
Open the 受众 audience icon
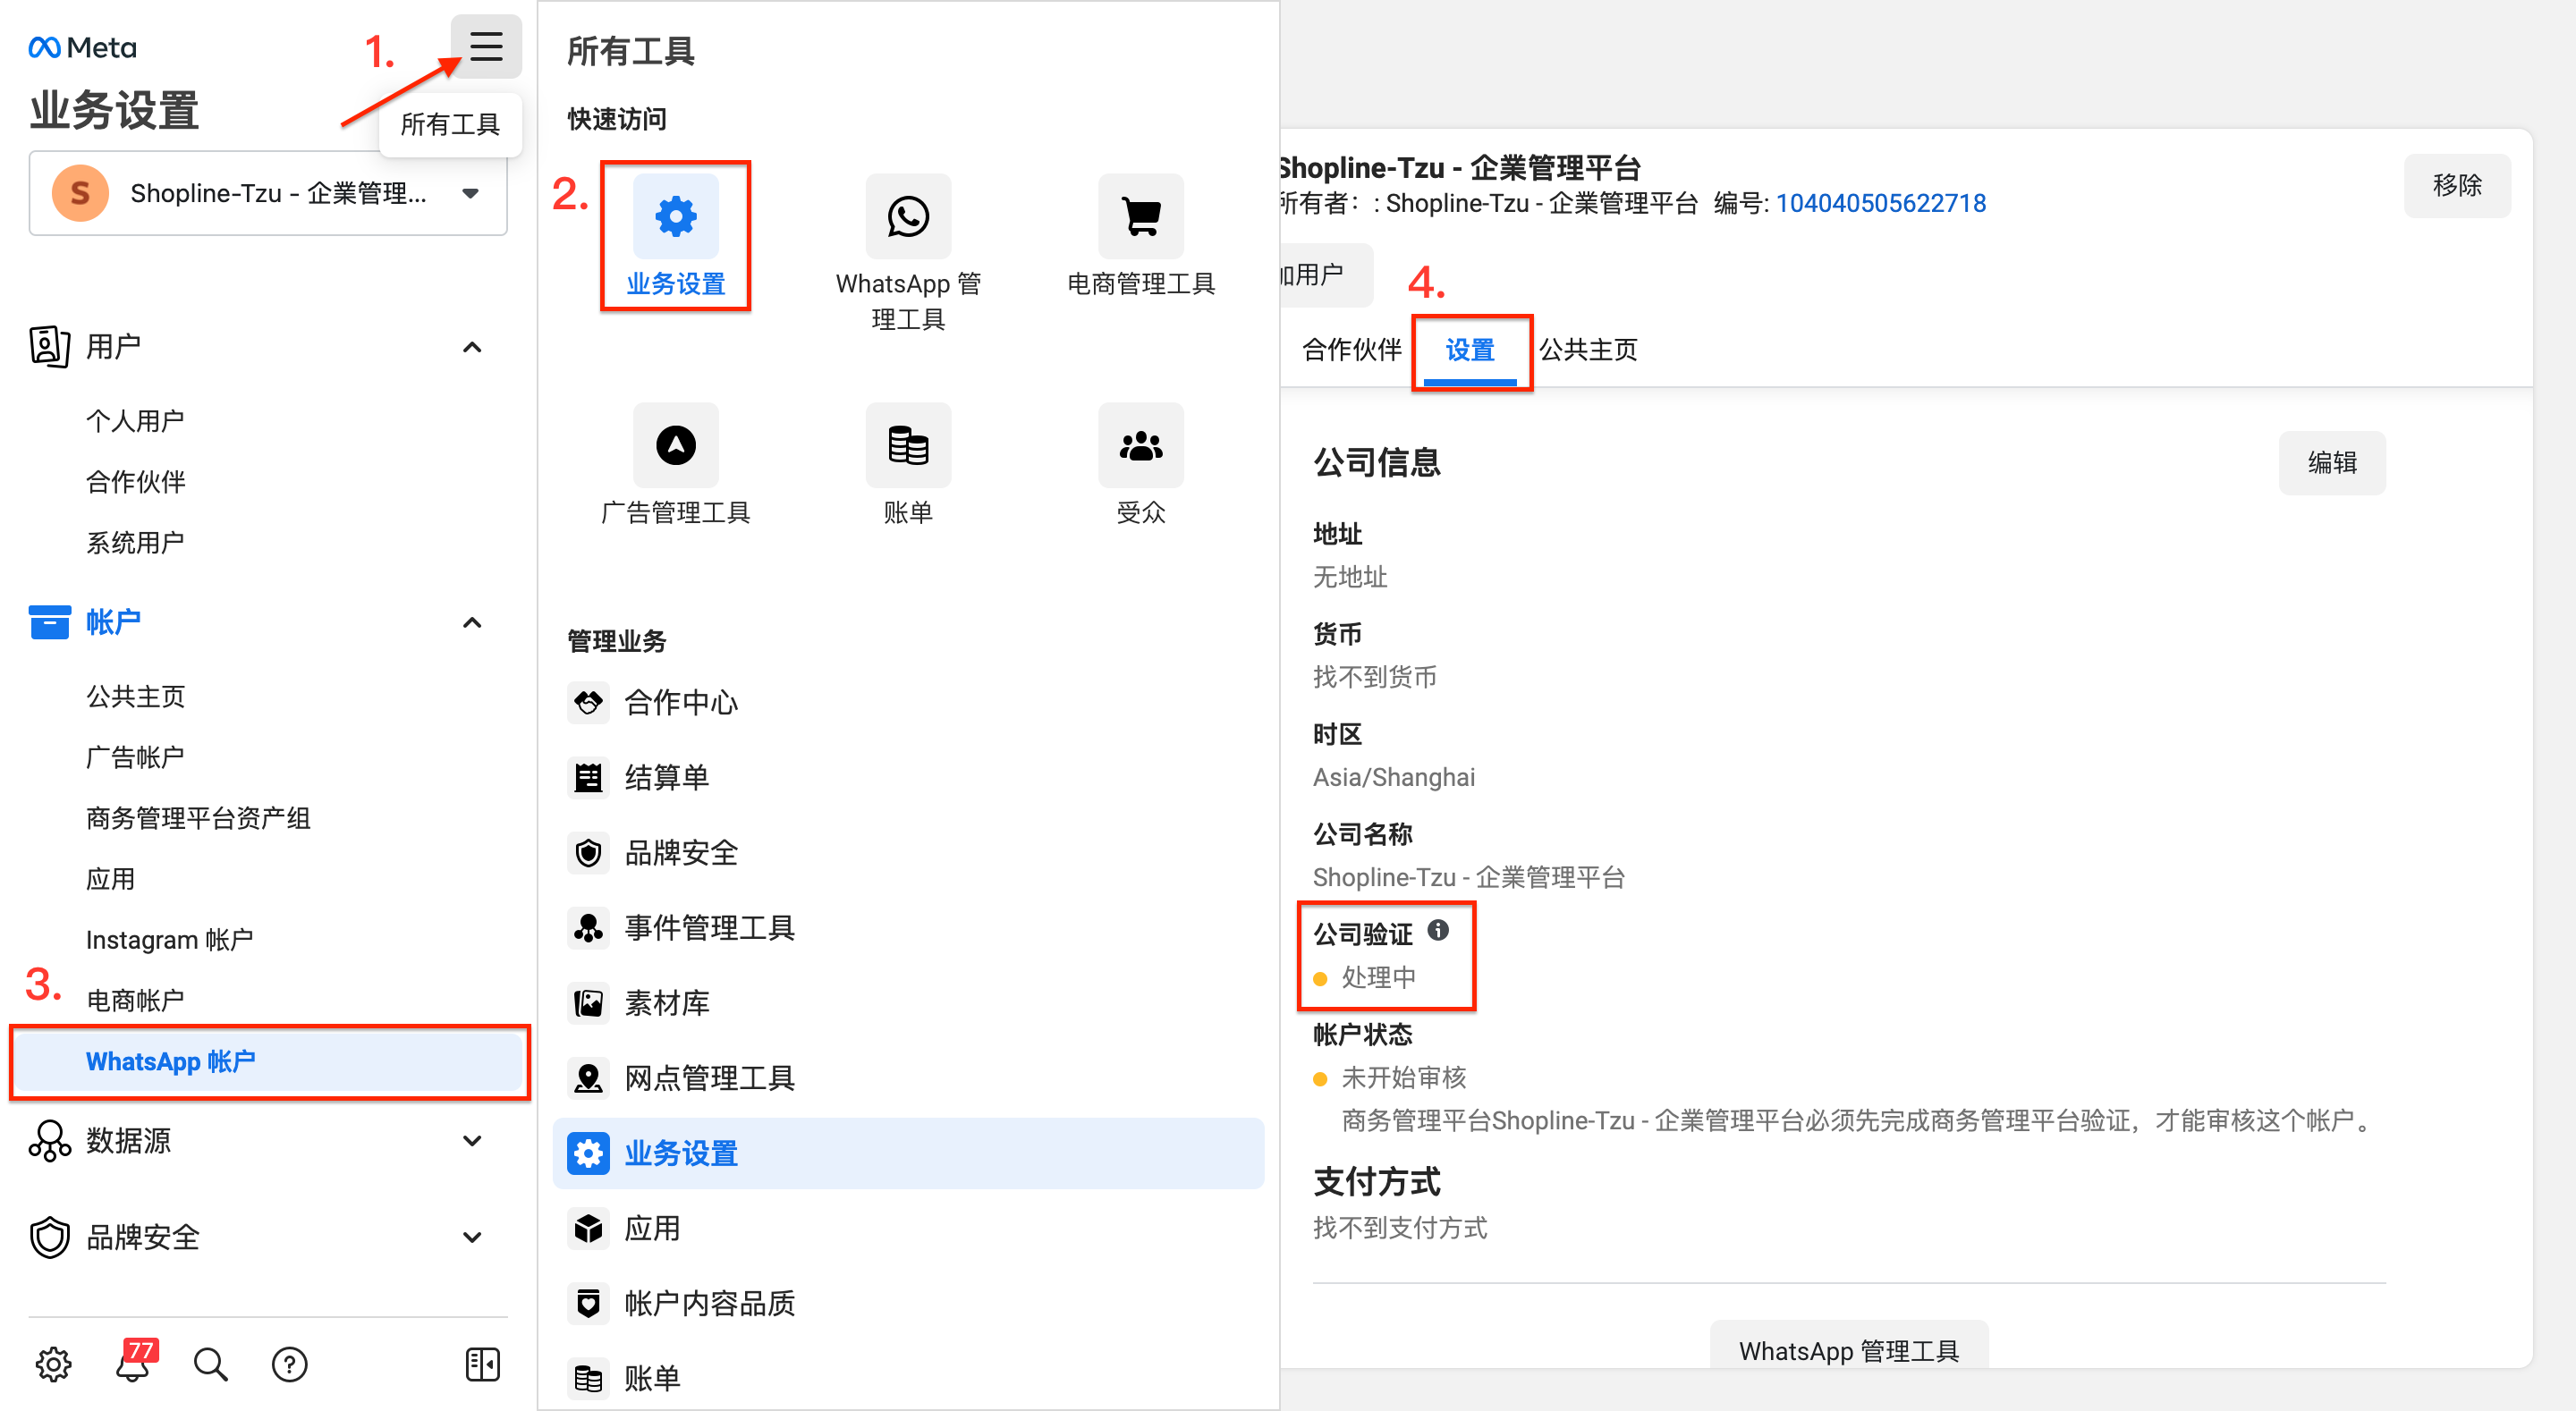coord(1140,445)
